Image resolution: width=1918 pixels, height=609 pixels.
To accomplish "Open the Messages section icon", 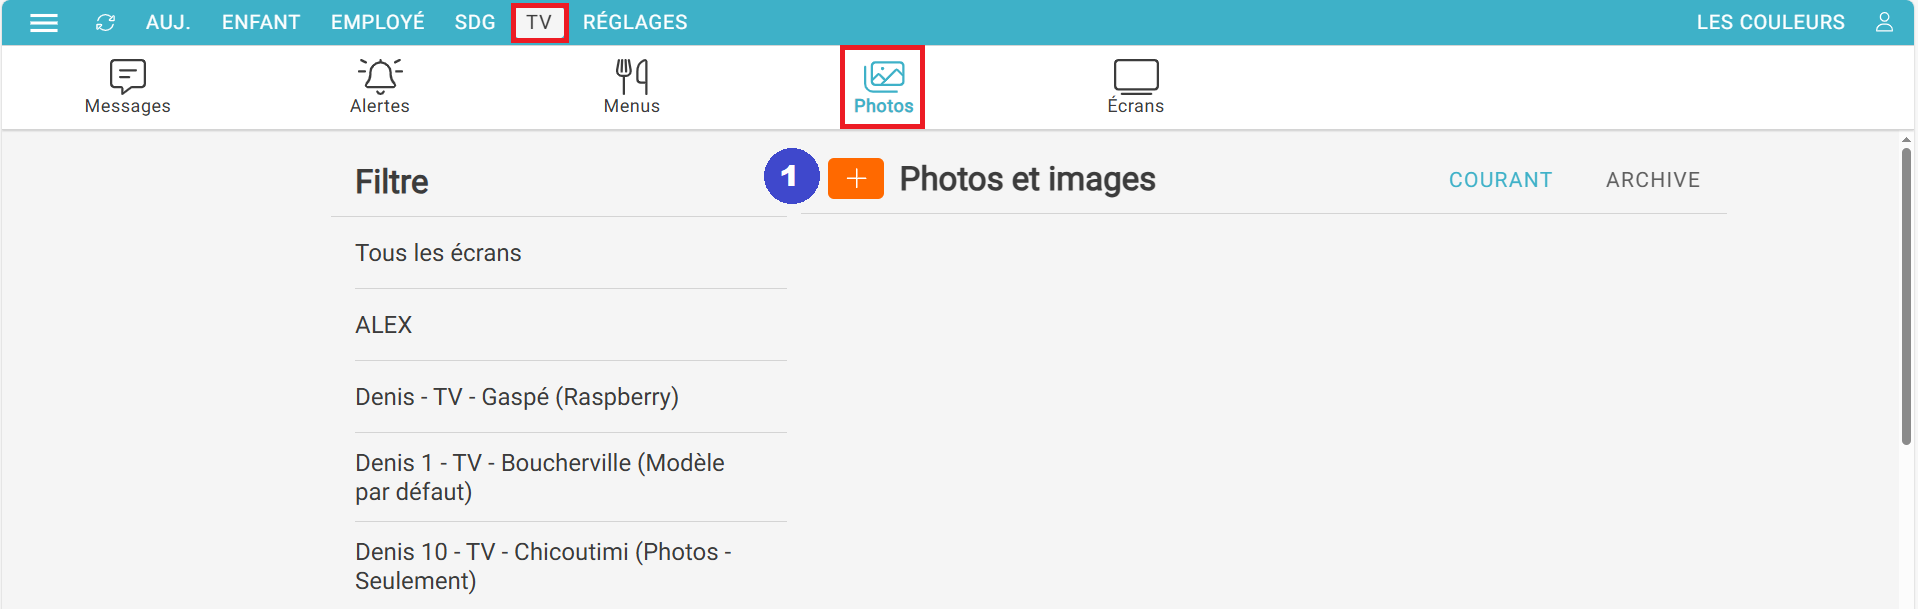I will (x=127, y=76).
